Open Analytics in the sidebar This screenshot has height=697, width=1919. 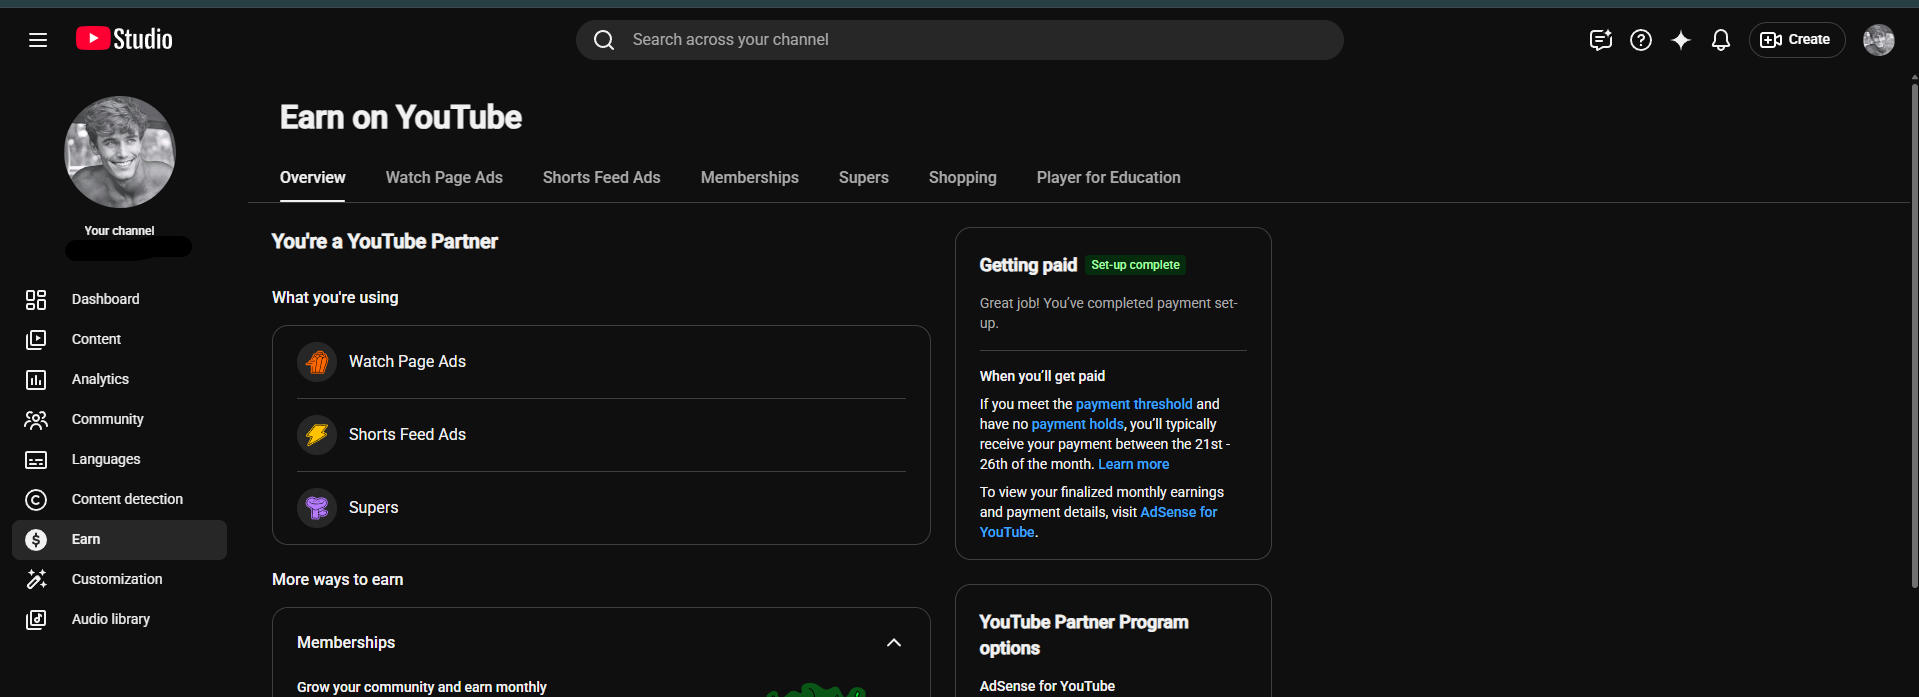(x=119, y=379)
